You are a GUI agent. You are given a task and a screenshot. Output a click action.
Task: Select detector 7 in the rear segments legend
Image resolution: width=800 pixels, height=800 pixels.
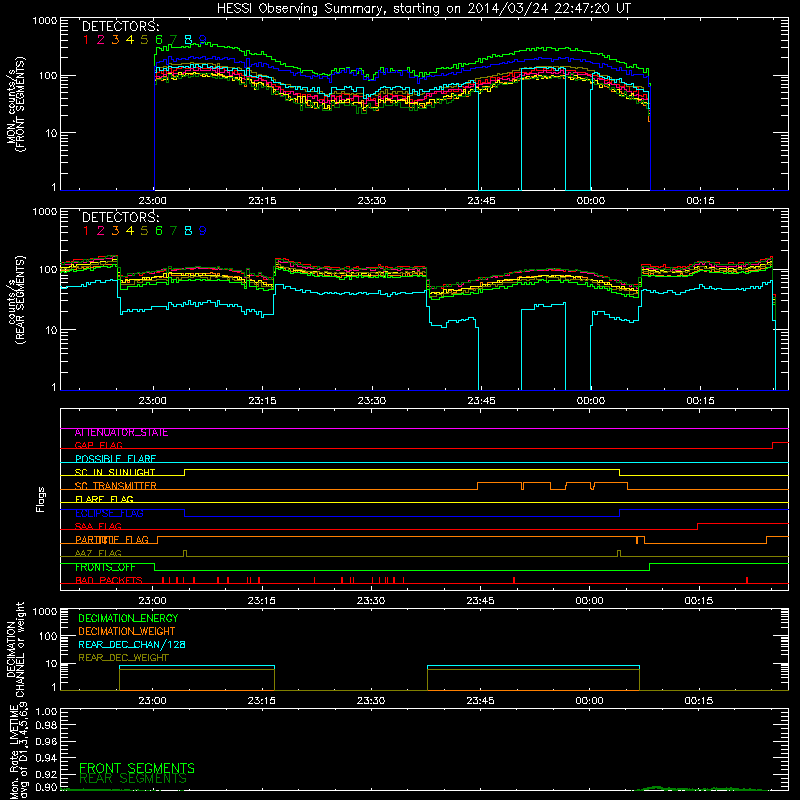pyautogui.click(x=173, y=231)
